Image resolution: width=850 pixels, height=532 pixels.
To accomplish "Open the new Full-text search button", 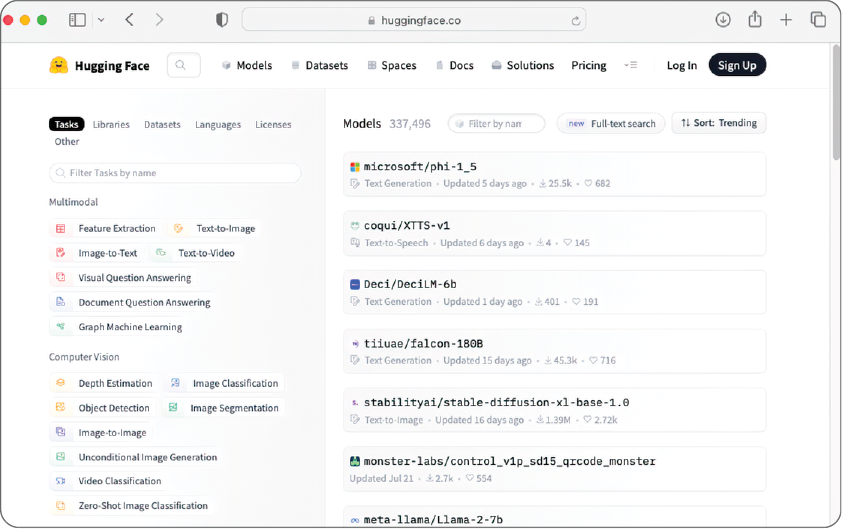I will pyautogui.click(x=611, y=124).
